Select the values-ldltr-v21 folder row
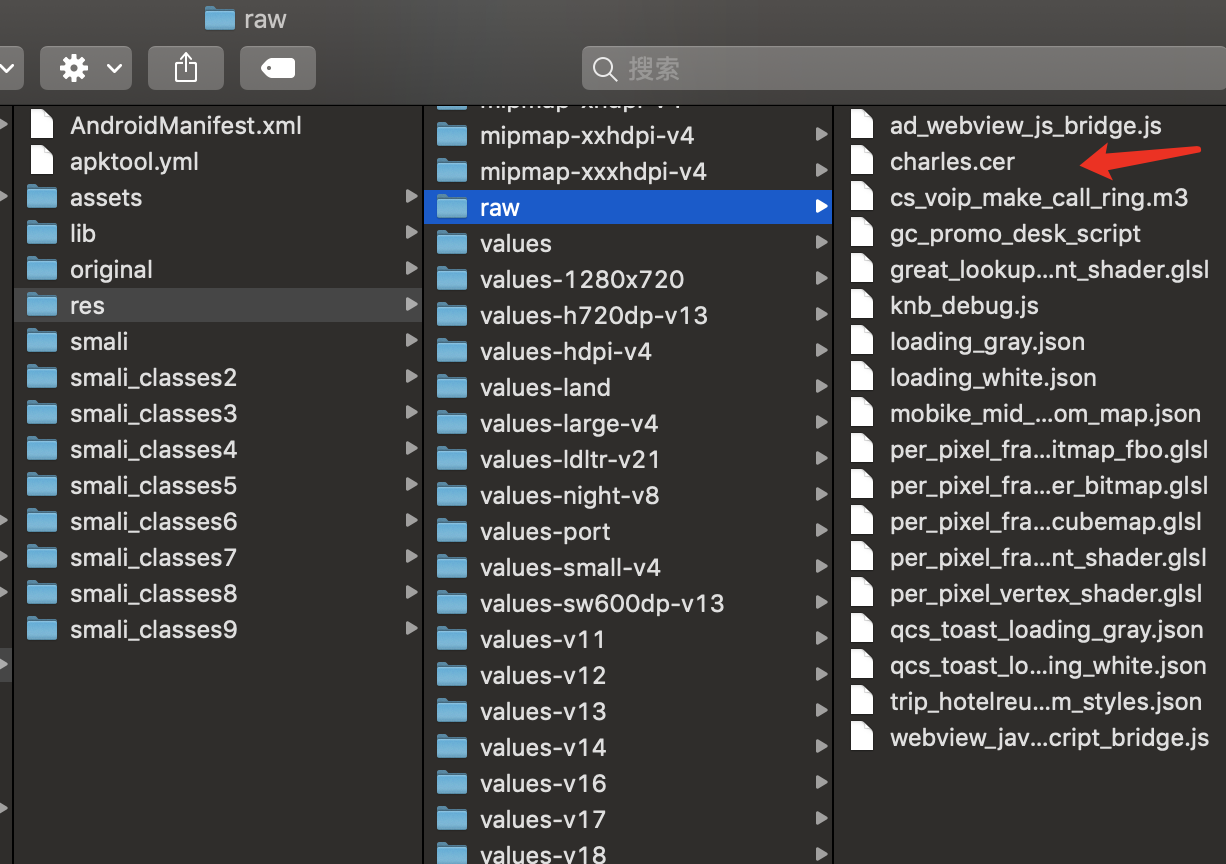The width and height of the screenshot is (1226, 864). (628, 459)
